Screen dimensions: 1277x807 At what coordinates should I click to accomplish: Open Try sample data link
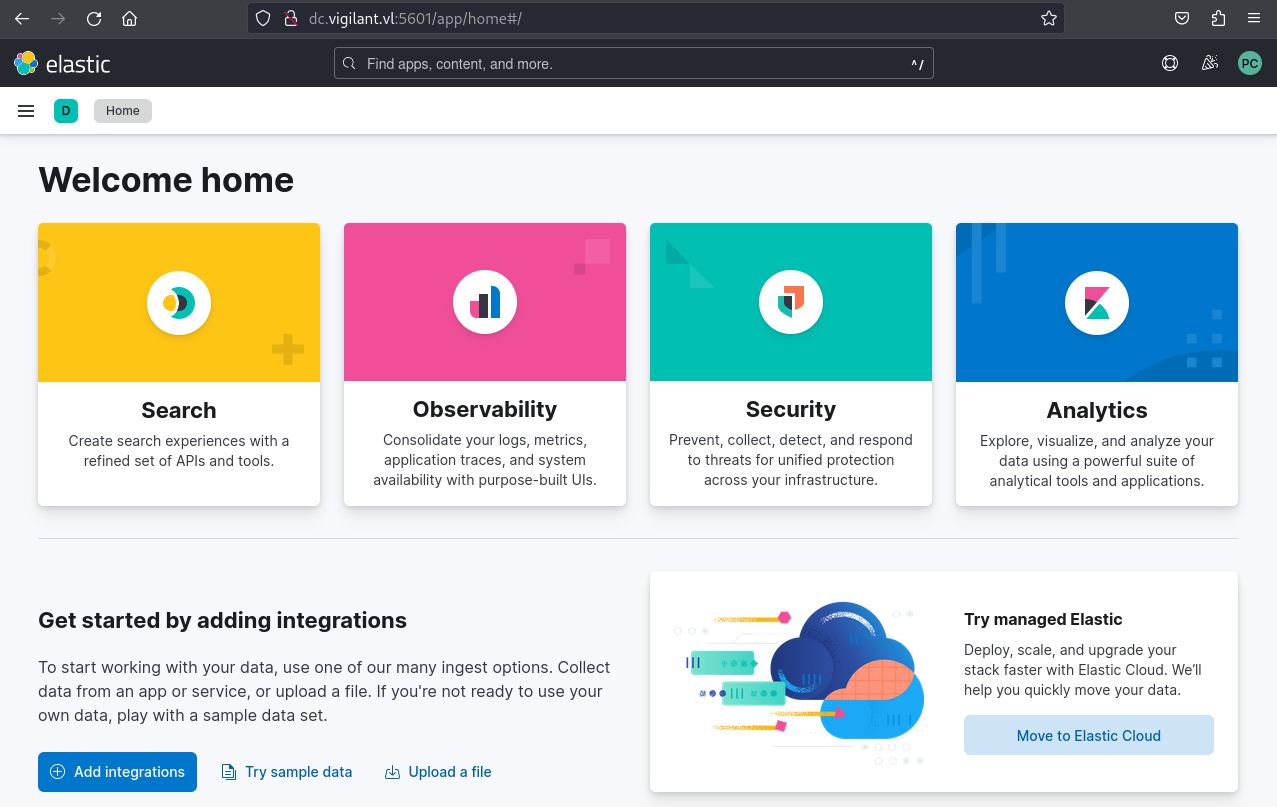pyautogui.click(x=287, y=772)
